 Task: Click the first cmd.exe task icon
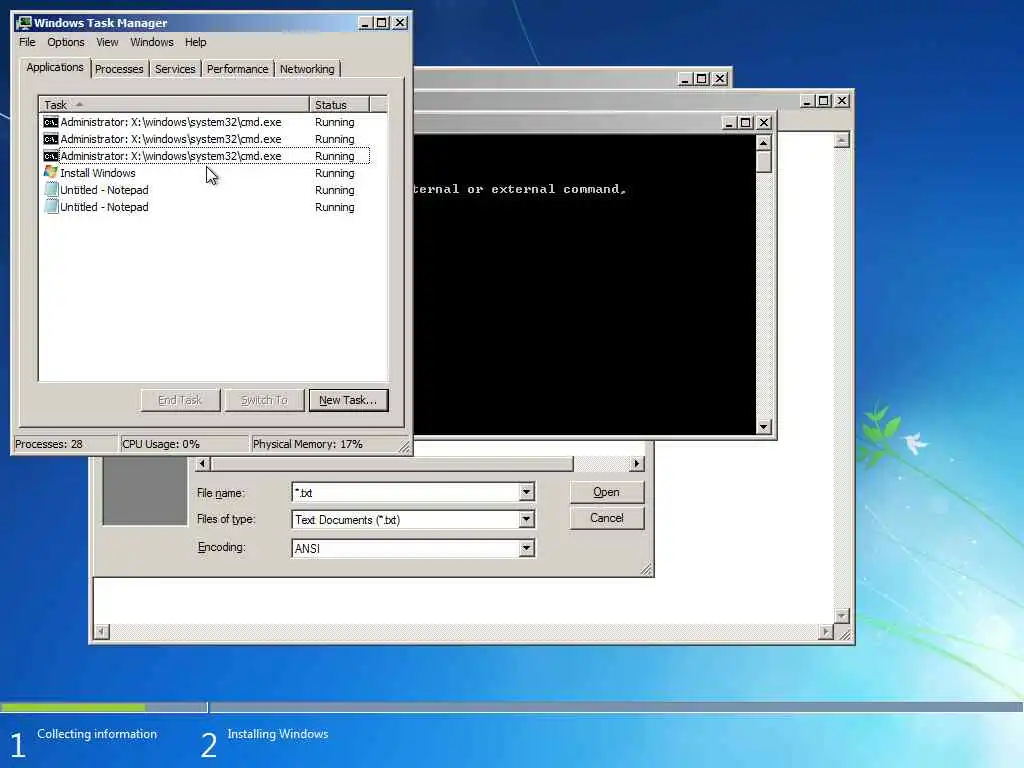[50, 122]
